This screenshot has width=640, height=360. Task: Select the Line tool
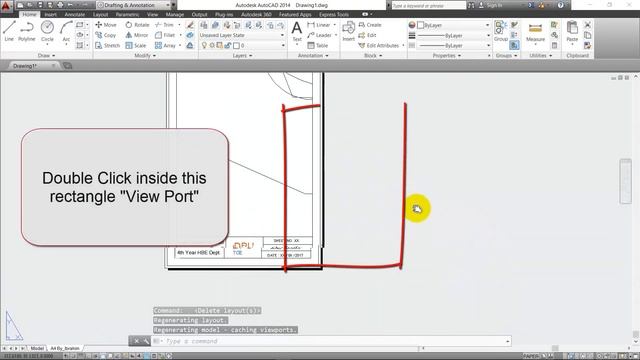click(x=9, y=31)
